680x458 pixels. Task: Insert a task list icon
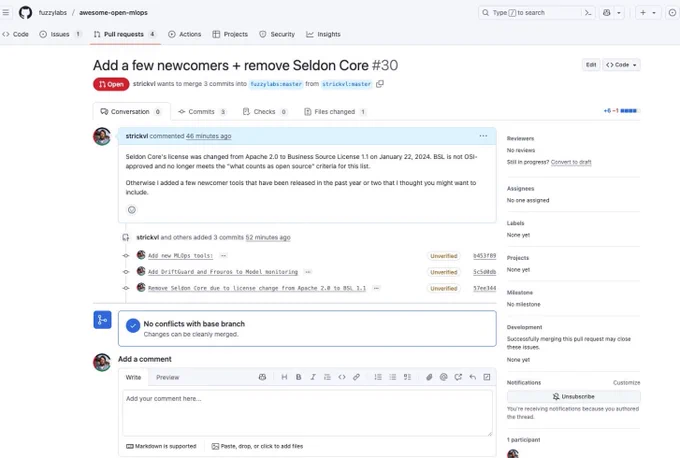point(407,377)
